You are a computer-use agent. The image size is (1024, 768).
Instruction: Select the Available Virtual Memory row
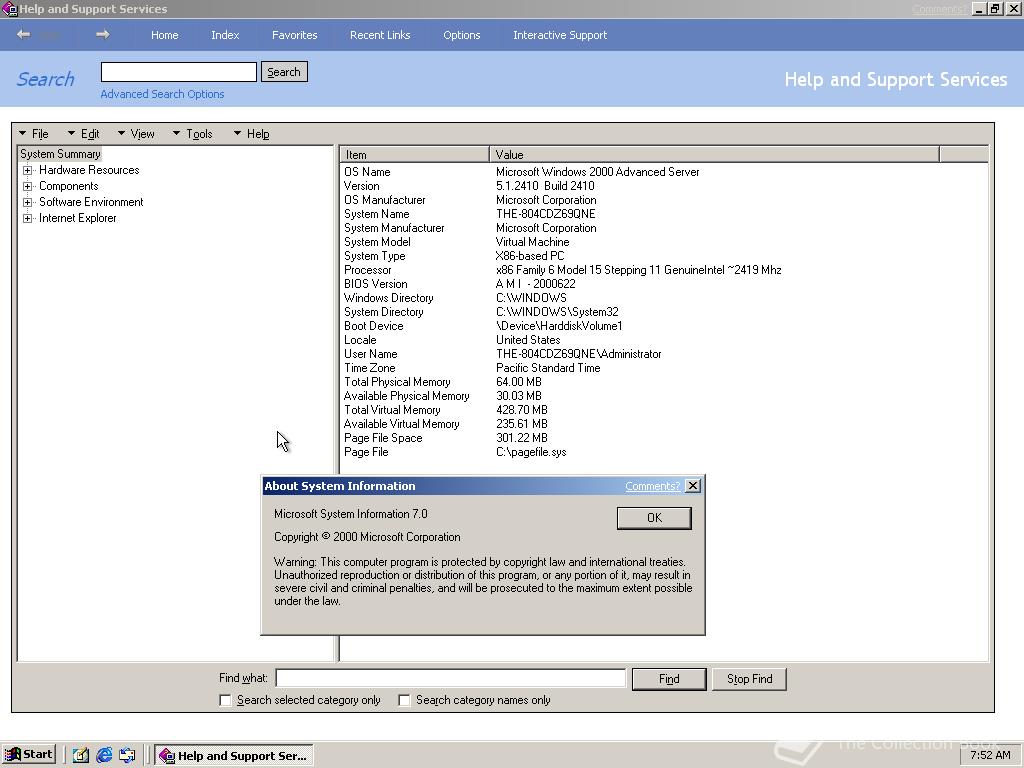pyautogui.click(x=402, y=424)
